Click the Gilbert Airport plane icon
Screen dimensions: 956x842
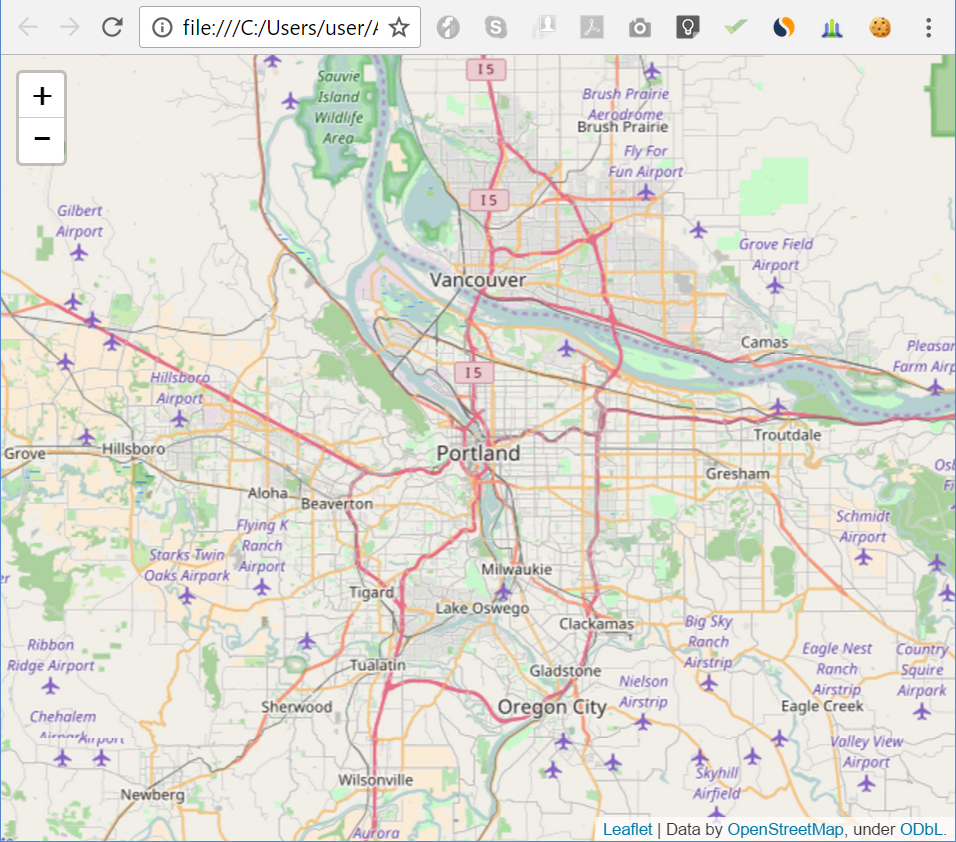[79, 252]
